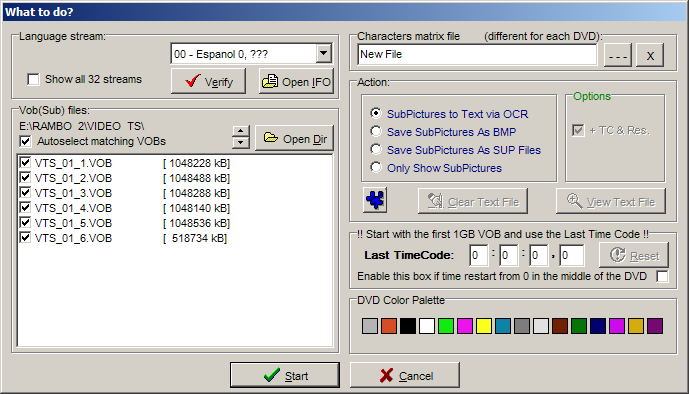
Task: Clear characters matrix file with X button
Action: 650,55
